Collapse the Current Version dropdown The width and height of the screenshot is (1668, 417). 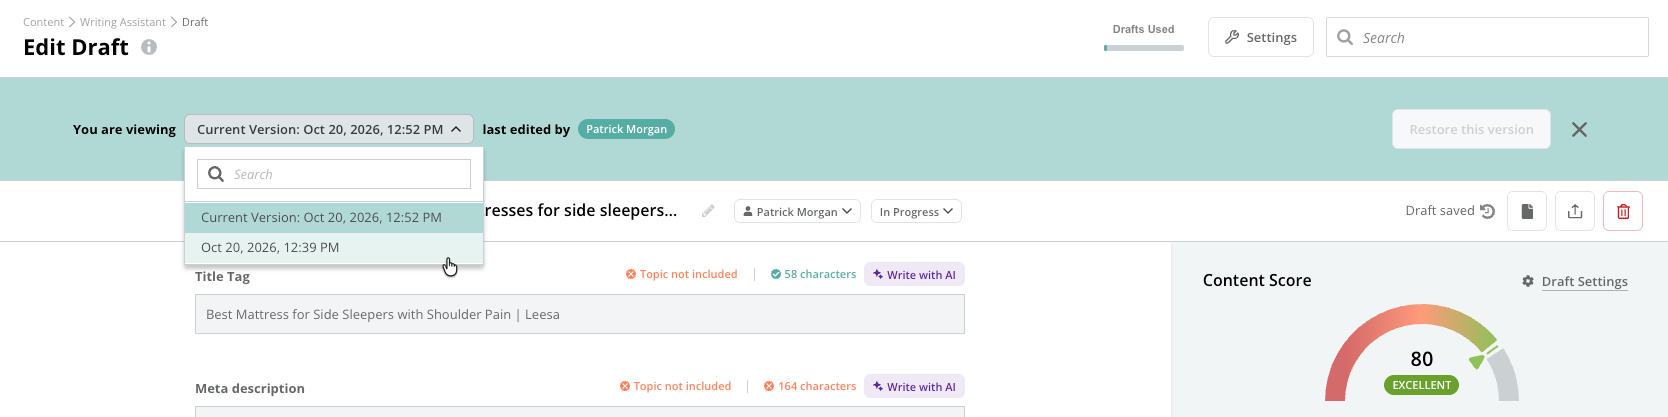point(329,129)
